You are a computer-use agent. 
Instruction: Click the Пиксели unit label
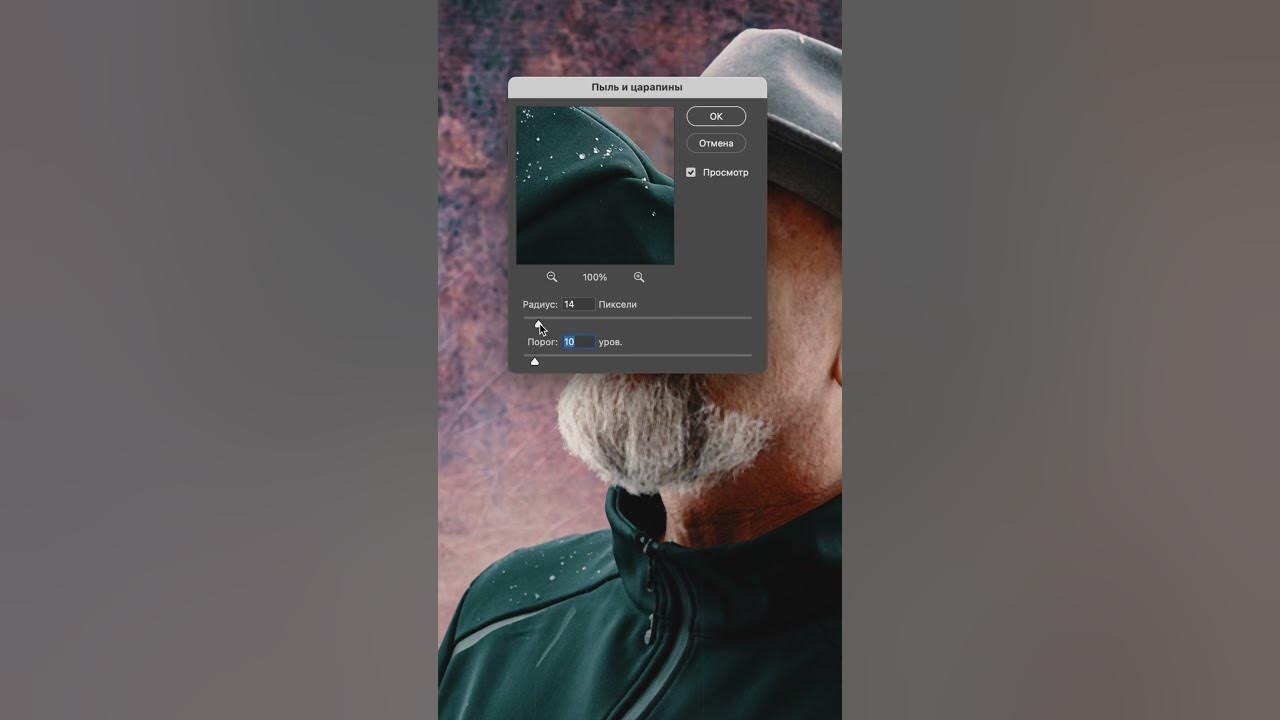click(618, 304)
